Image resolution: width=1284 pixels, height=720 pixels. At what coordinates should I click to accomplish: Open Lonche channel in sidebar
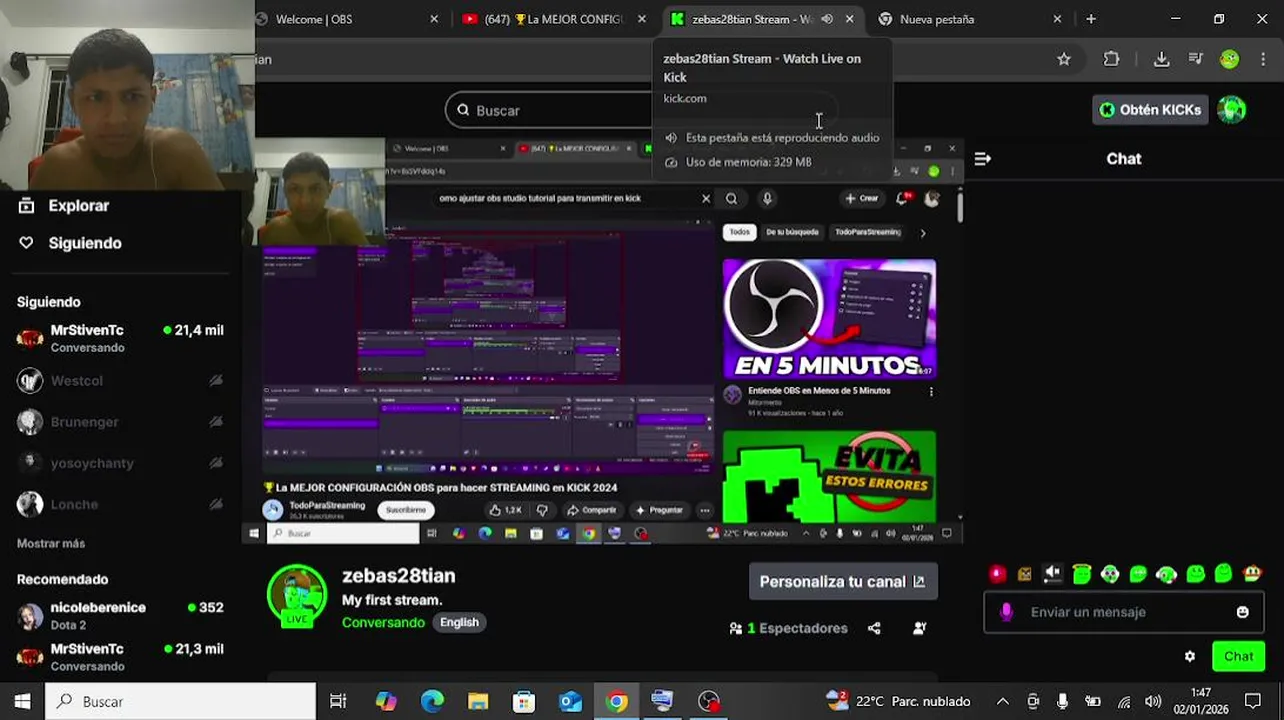click(x=120, y=504)
